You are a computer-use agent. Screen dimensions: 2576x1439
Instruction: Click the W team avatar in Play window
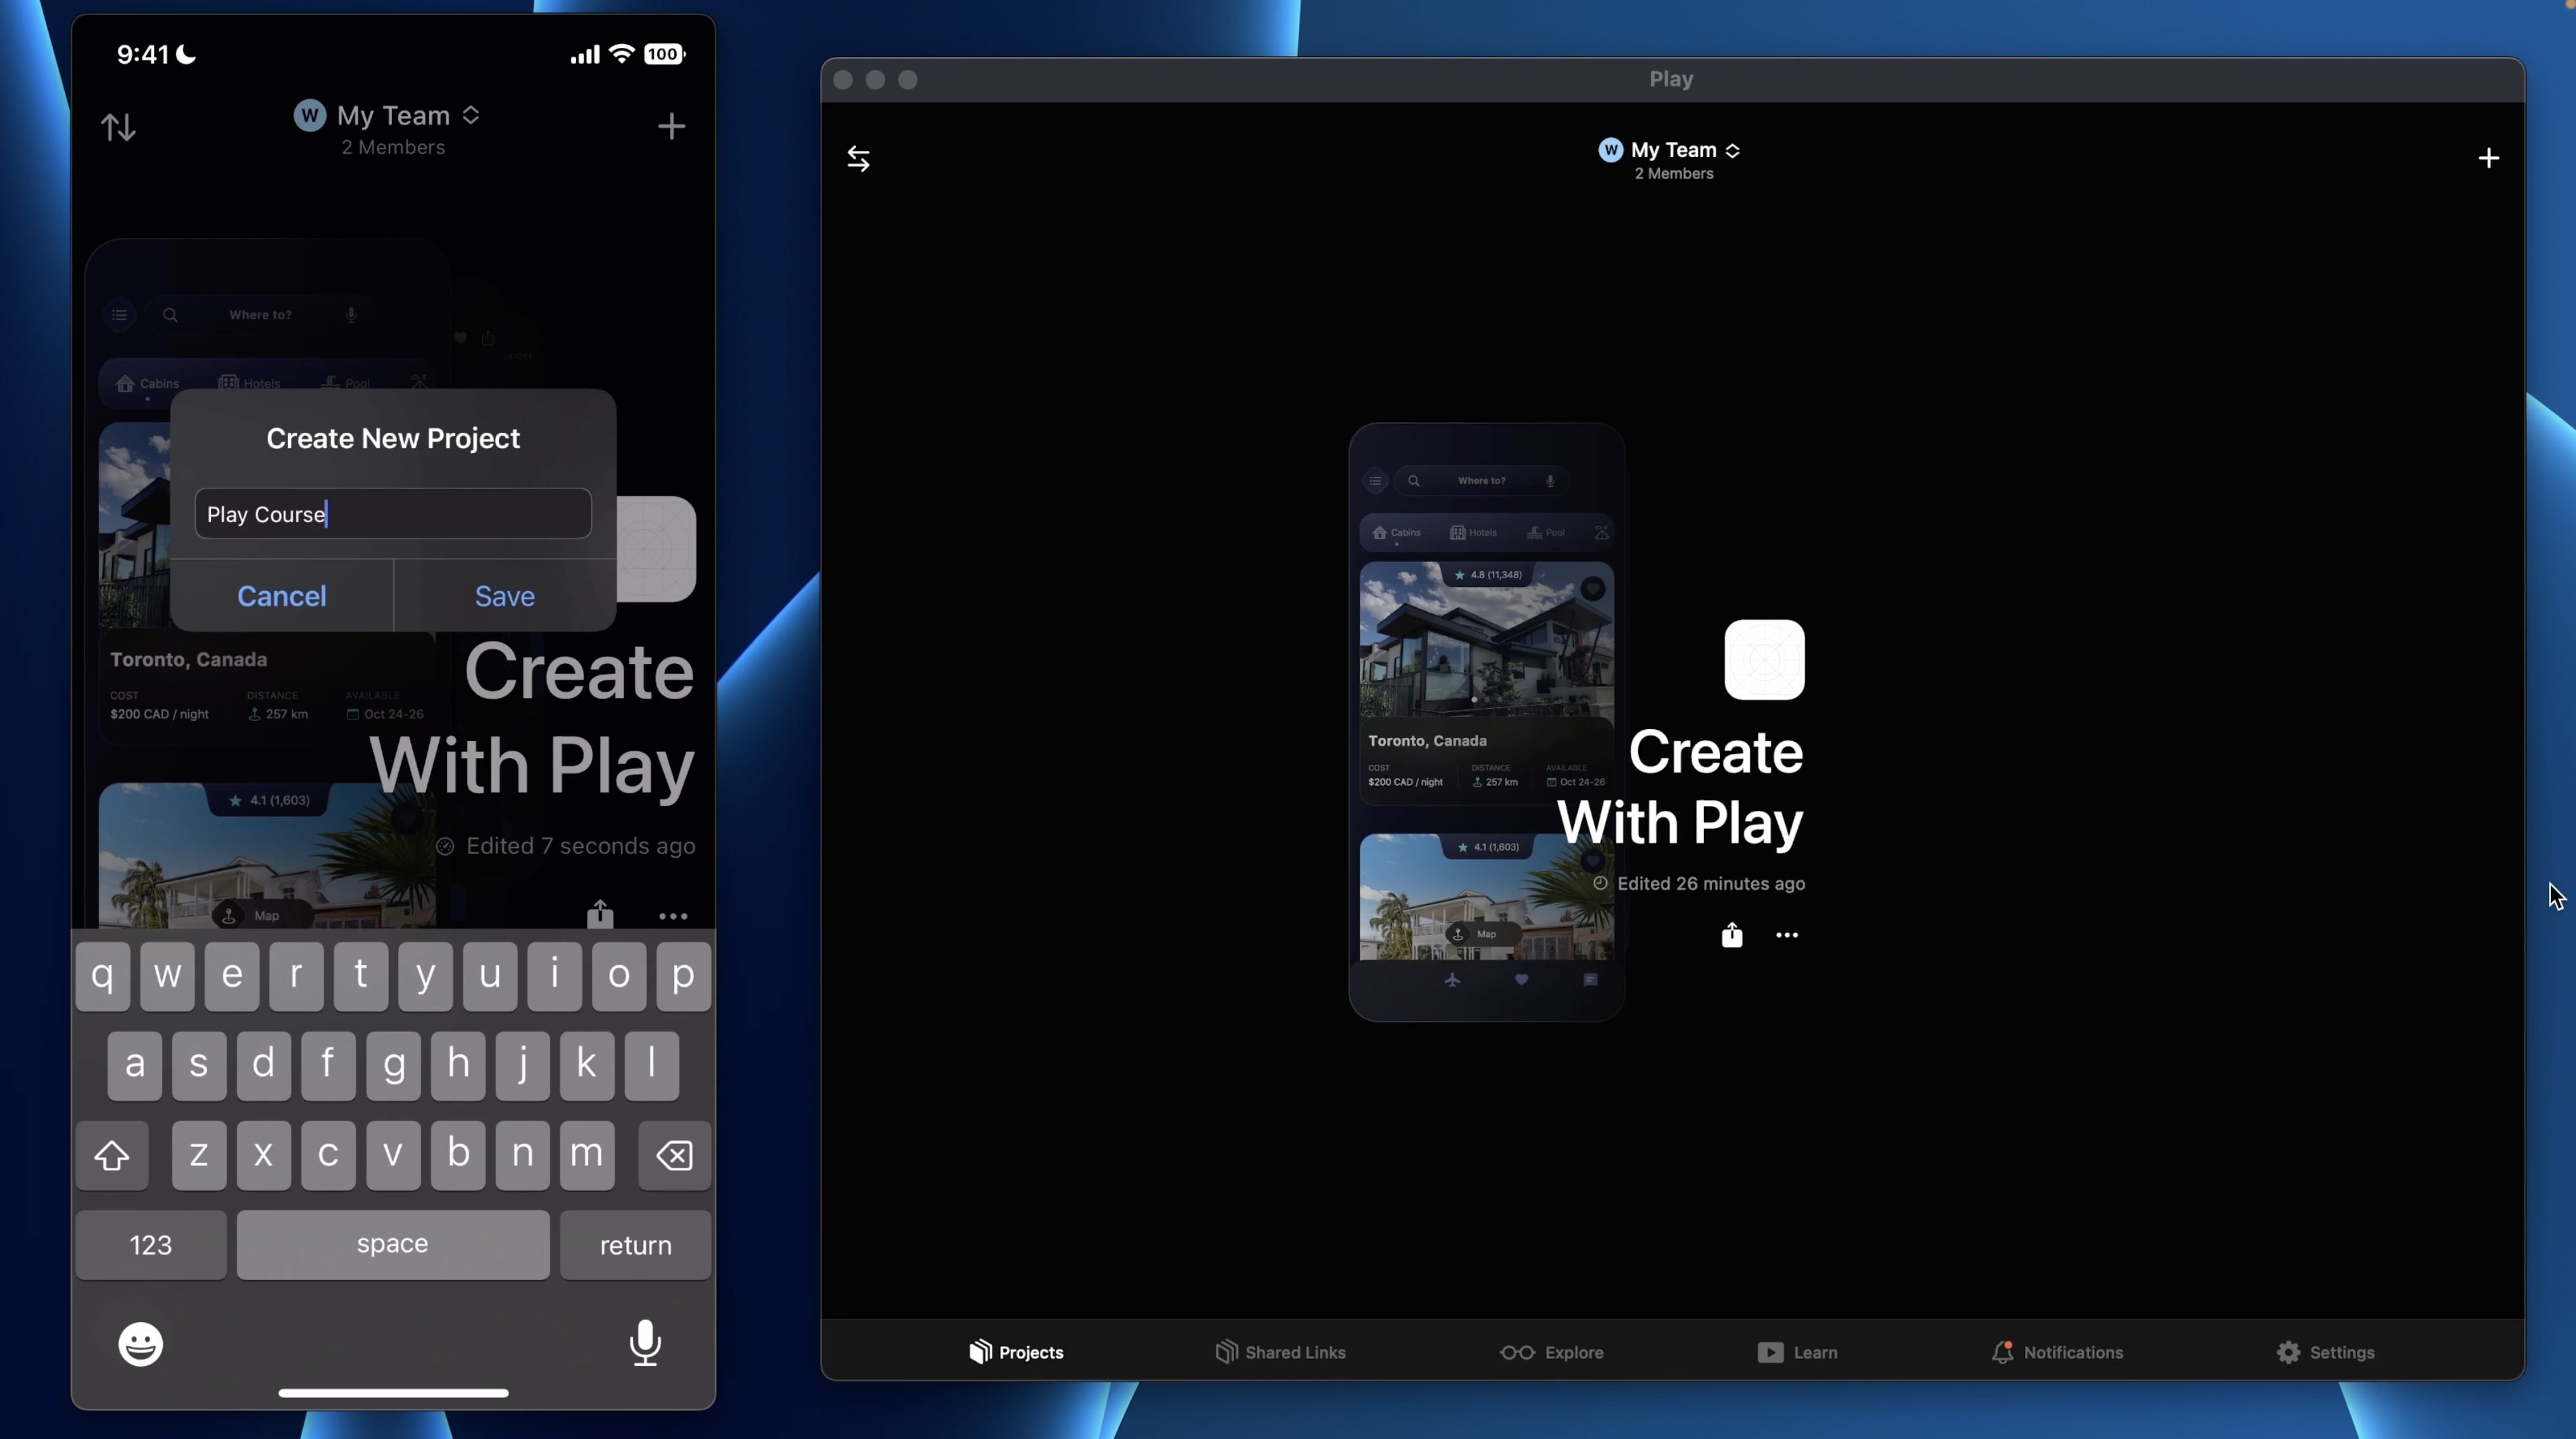click(1610, 150)
